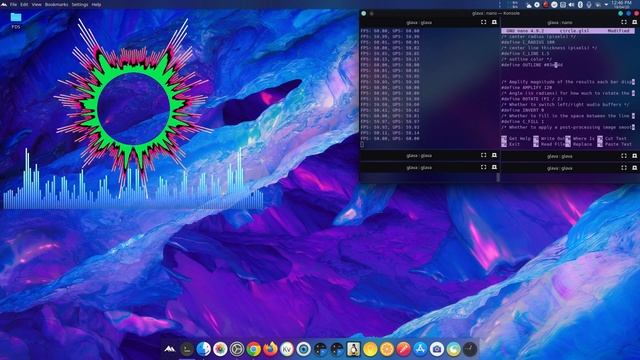
Task: Open the plain yellow circle dock icon
Action: pyautogui.click(x=370, y=349)
